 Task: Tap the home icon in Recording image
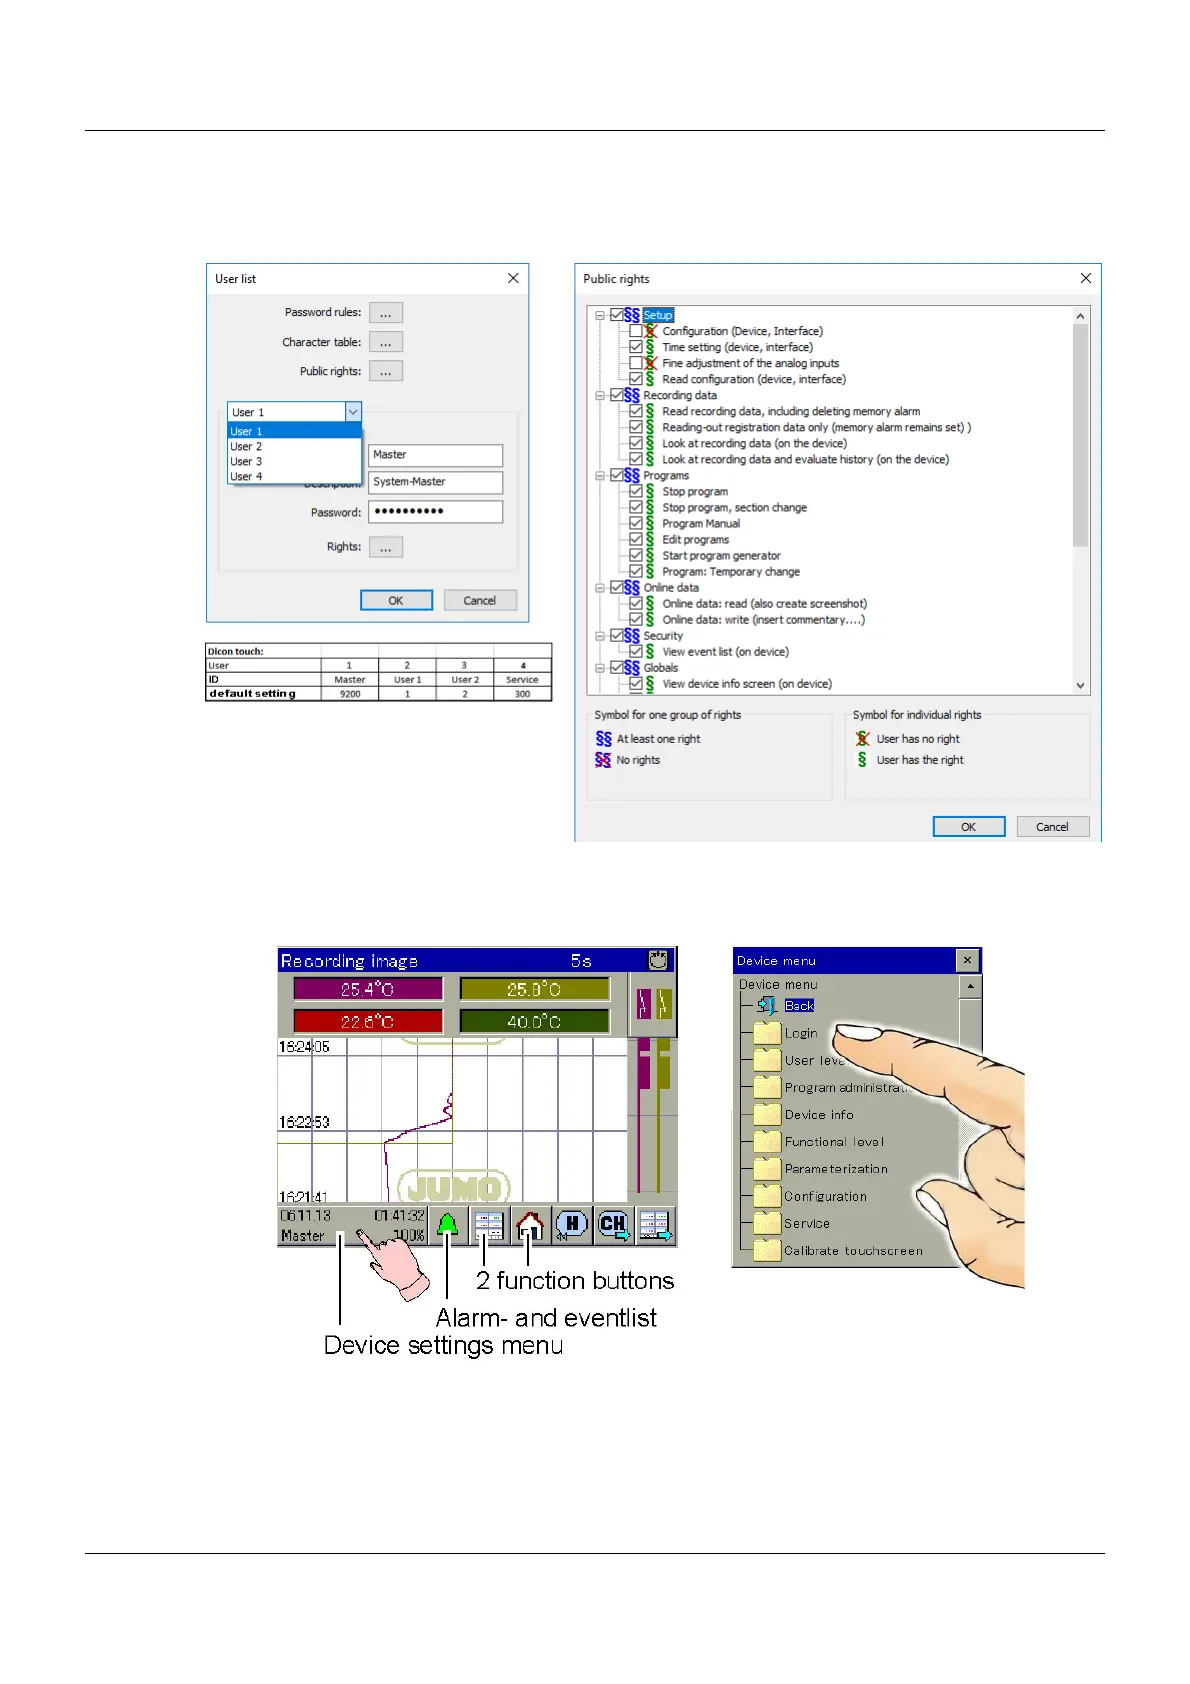[x=530, y=1225]
